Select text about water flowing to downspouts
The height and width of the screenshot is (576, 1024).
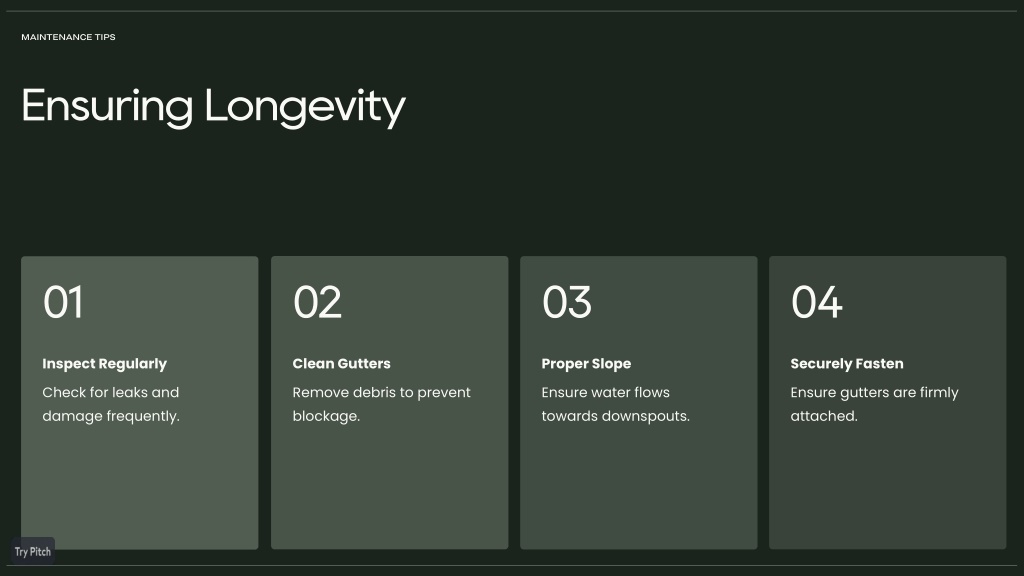(615, 404)
